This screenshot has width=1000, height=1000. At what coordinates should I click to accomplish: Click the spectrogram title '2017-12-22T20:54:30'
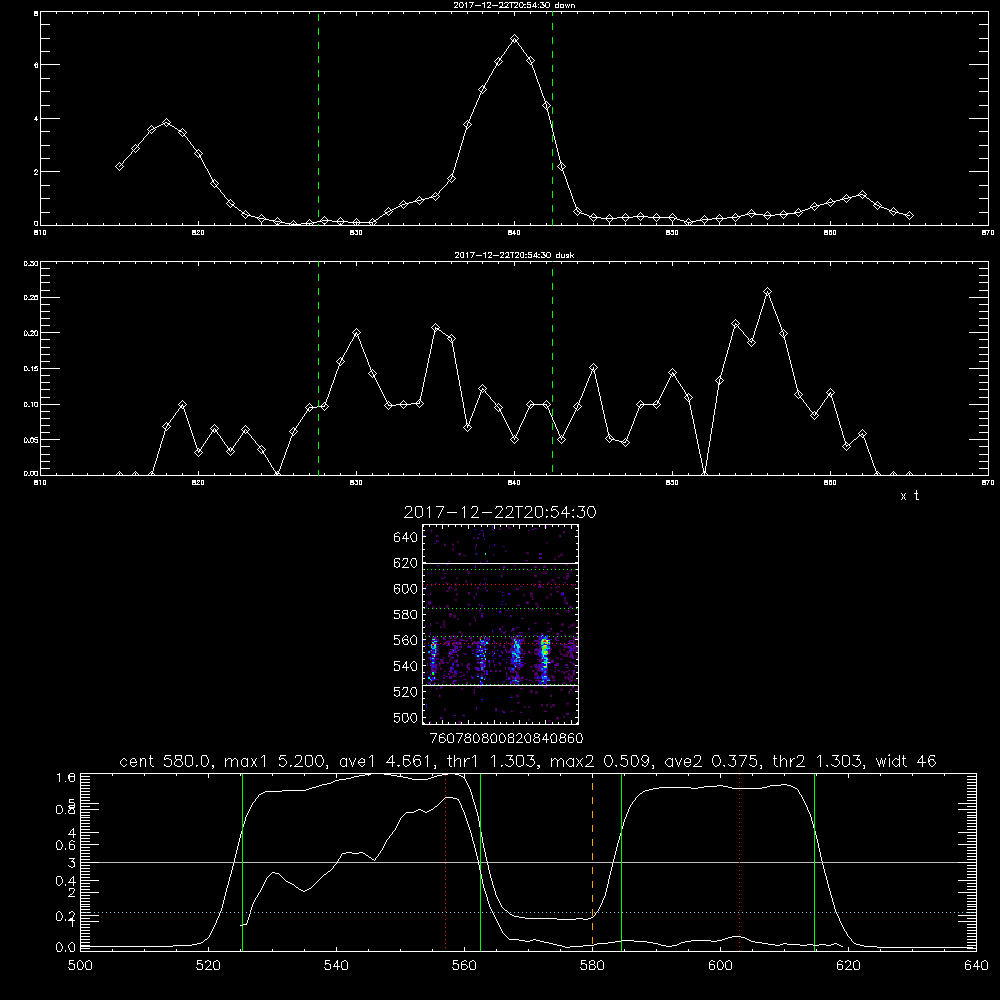(500, 512)
